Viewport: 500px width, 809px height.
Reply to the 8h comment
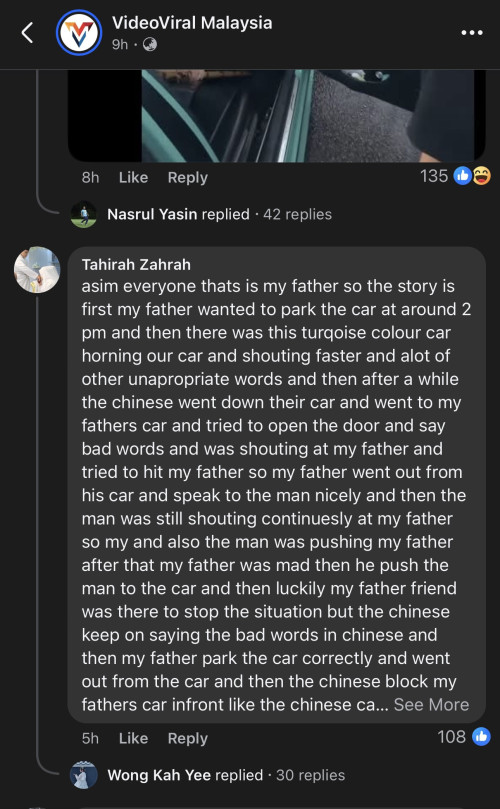coord(188,177)
